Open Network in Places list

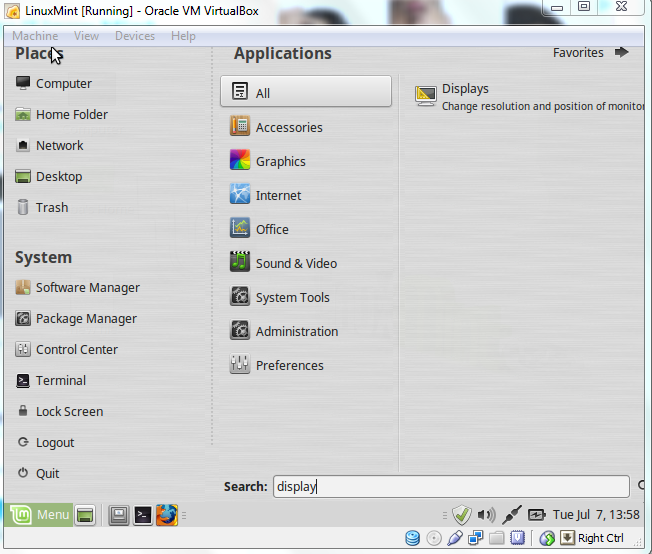point(49,146)
